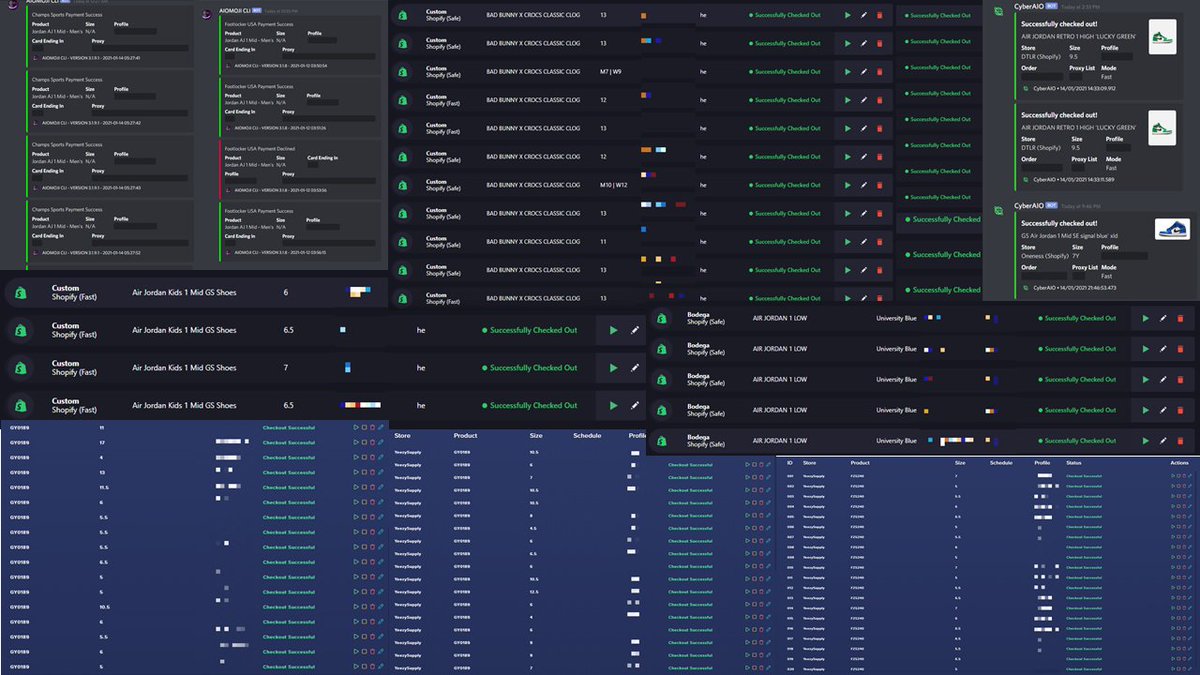
Task: Delete the M10 | W12 Crocs task
Action: pyautogui.click(x=880, y=185)
